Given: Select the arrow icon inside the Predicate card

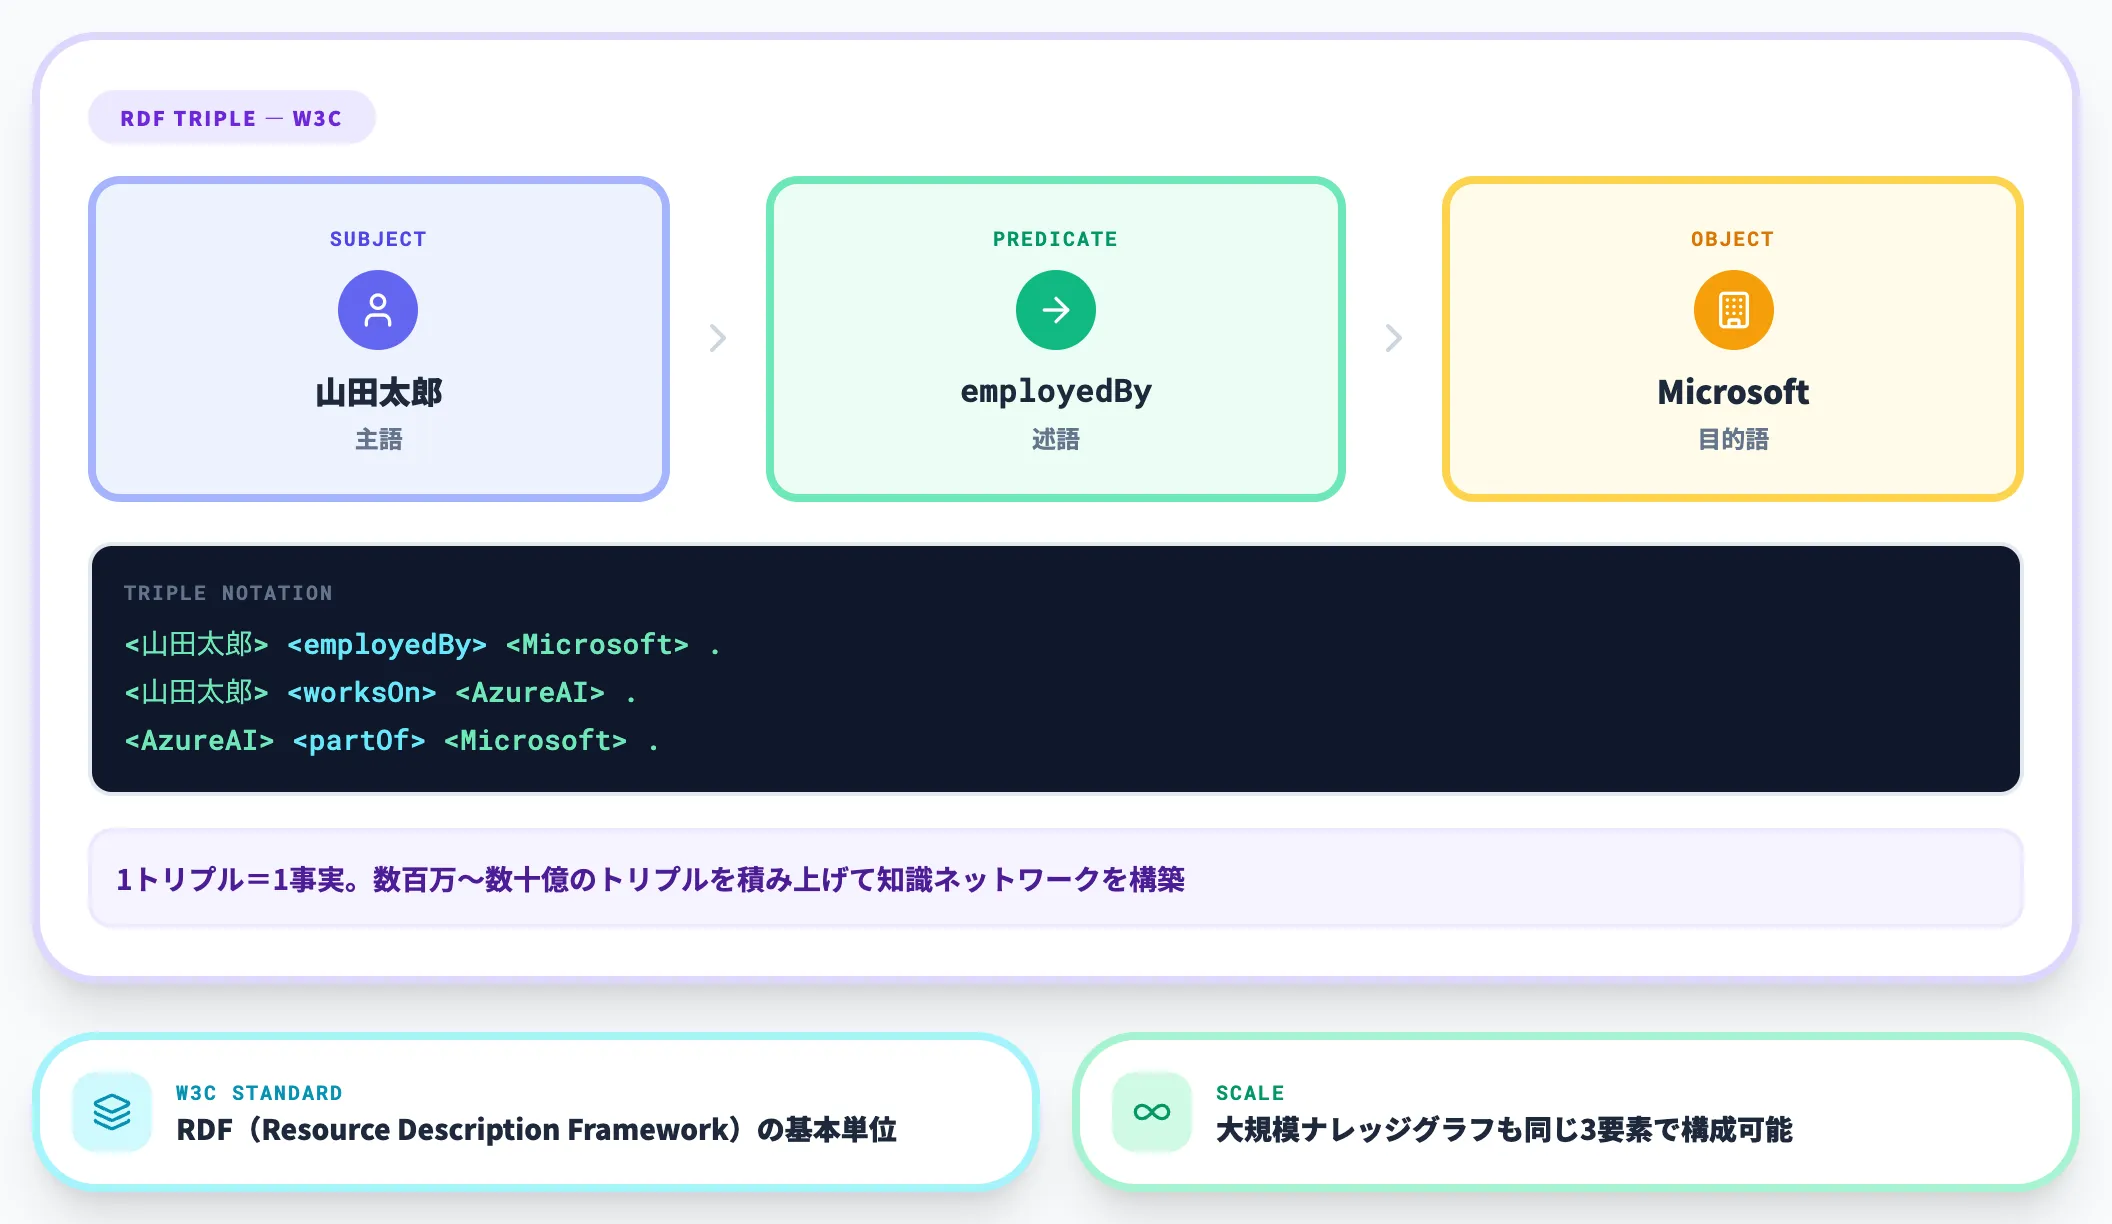Looking at the screenshot, I should click(x=1054, y=310).
